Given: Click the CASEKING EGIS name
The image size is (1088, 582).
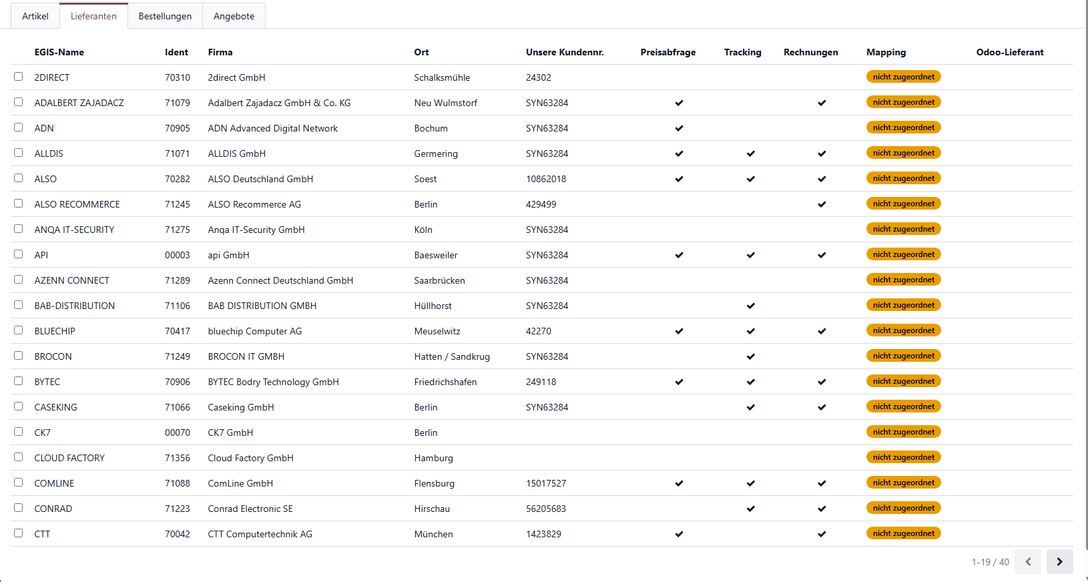Looking at the screenshot, I should [56, 407].
